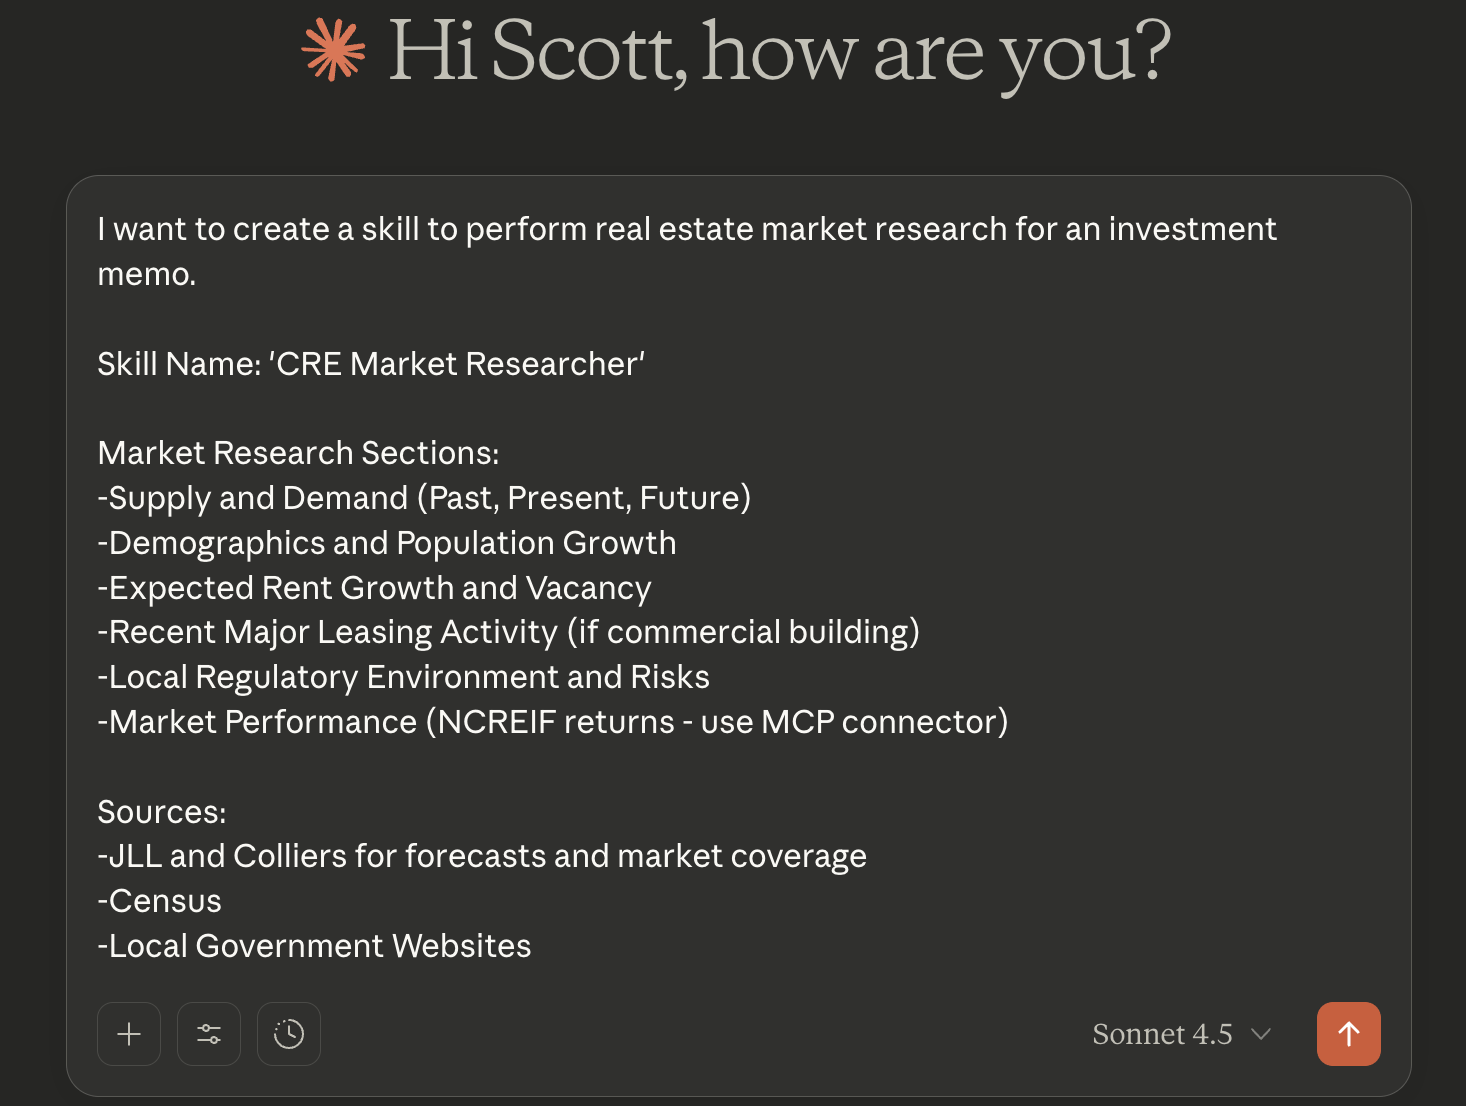Open the search and tools sliders icon
This screenshot has height=1106, width=1466.
[x=209, y=1034]
